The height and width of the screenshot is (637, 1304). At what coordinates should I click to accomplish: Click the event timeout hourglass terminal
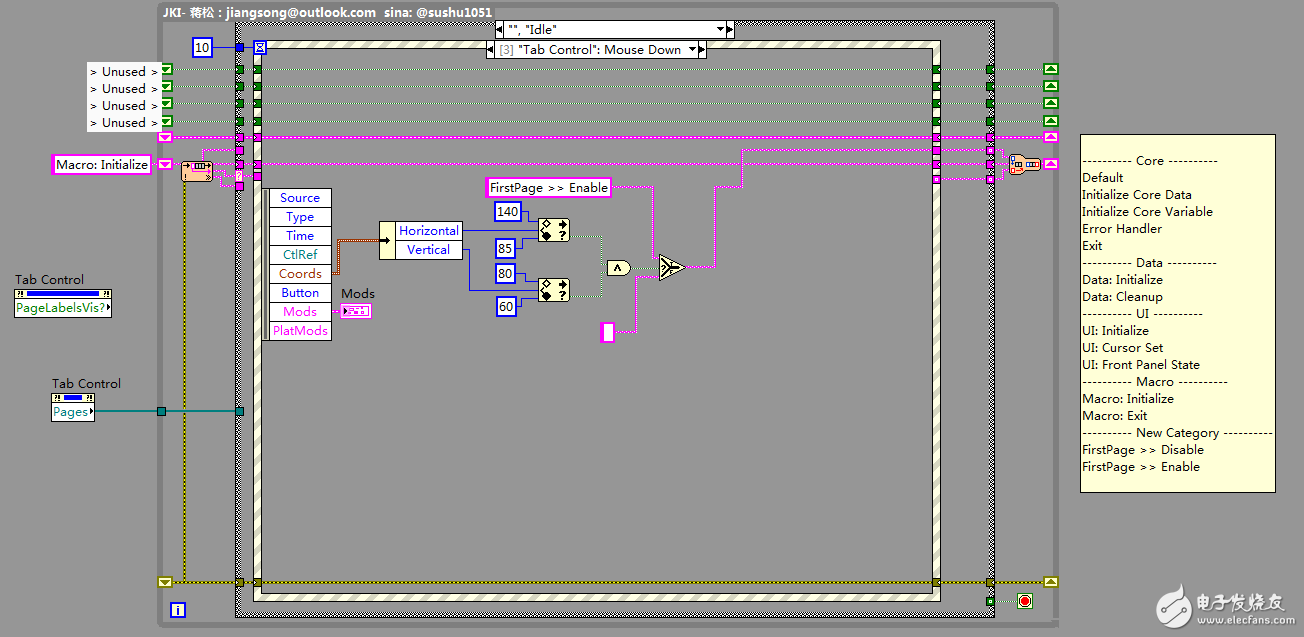click(x=260, y=47)
